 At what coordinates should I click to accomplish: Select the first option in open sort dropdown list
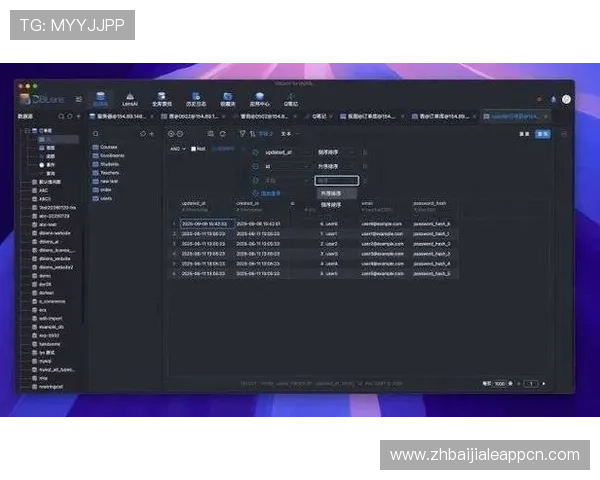tap(330, 193)
